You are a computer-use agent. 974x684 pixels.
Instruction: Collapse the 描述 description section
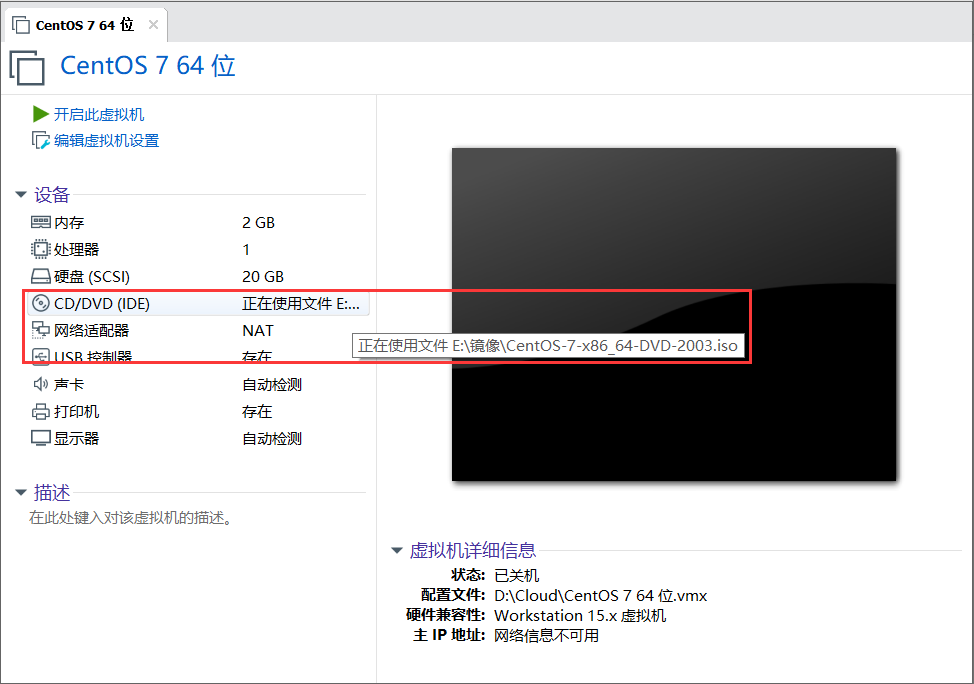pyautogui.click(x=20, y=493)
